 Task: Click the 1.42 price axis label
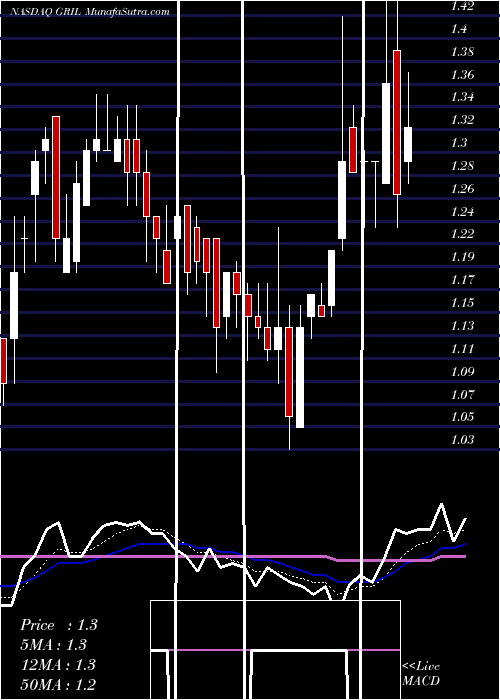[x=462, y=6]
